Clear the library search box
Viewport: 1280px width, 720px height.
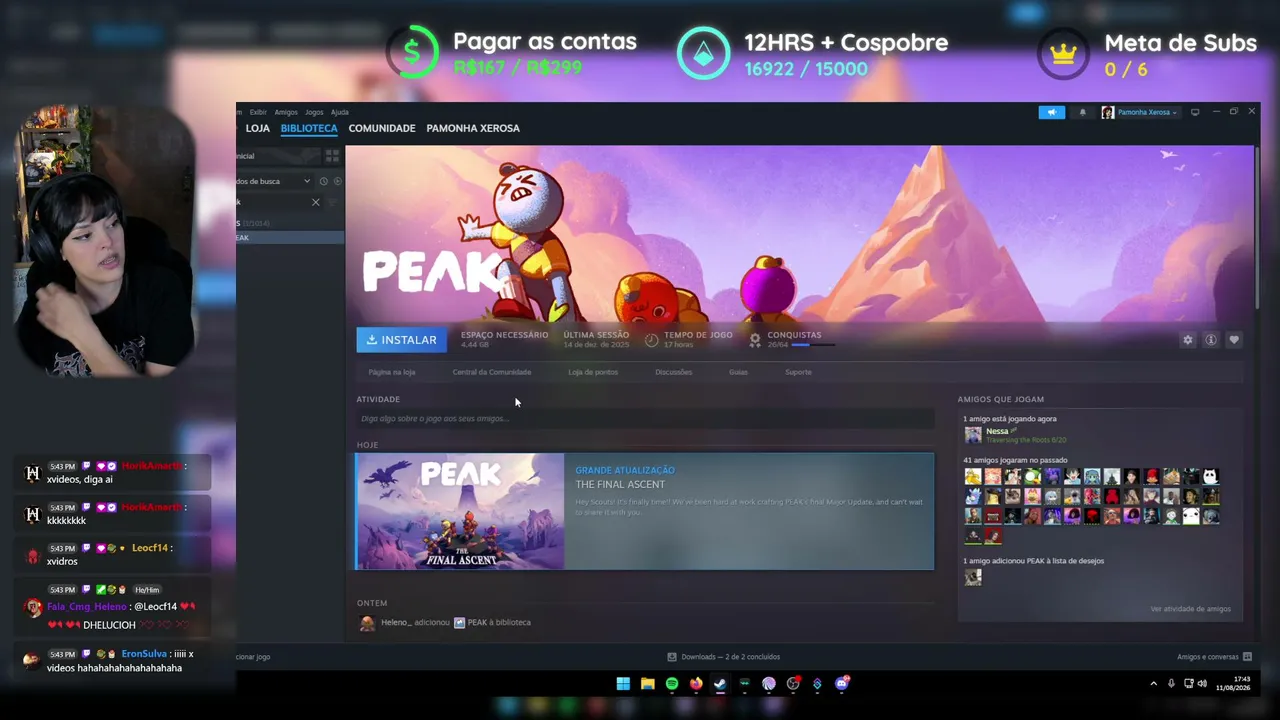point(315,202)
